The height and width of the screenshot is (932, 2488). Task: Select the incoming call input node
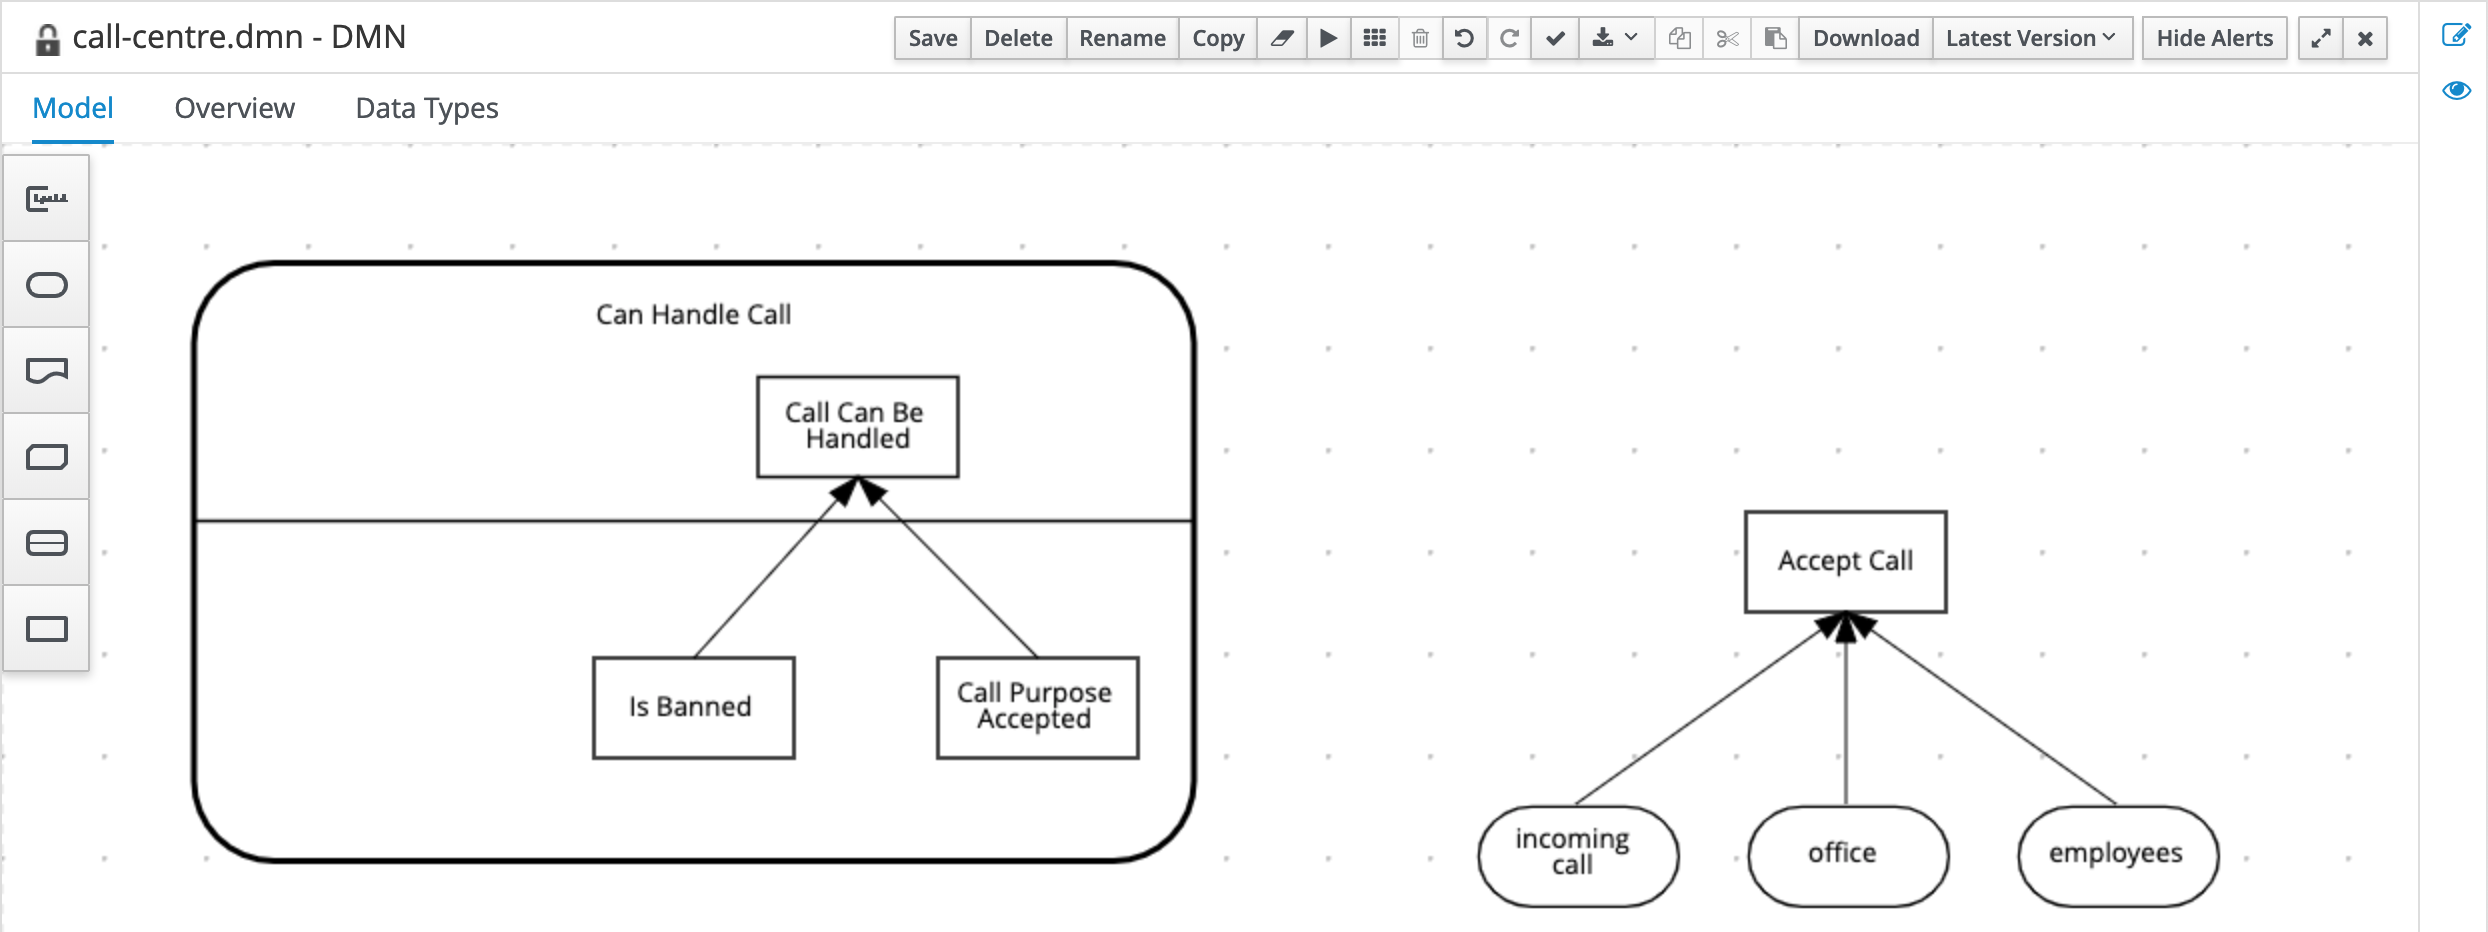1578,856
